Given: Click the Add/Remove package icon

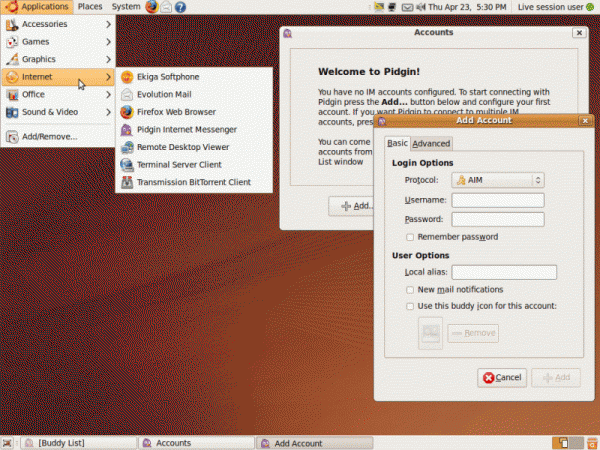Looking at the screenshot, I should click(x=12, y=137).
